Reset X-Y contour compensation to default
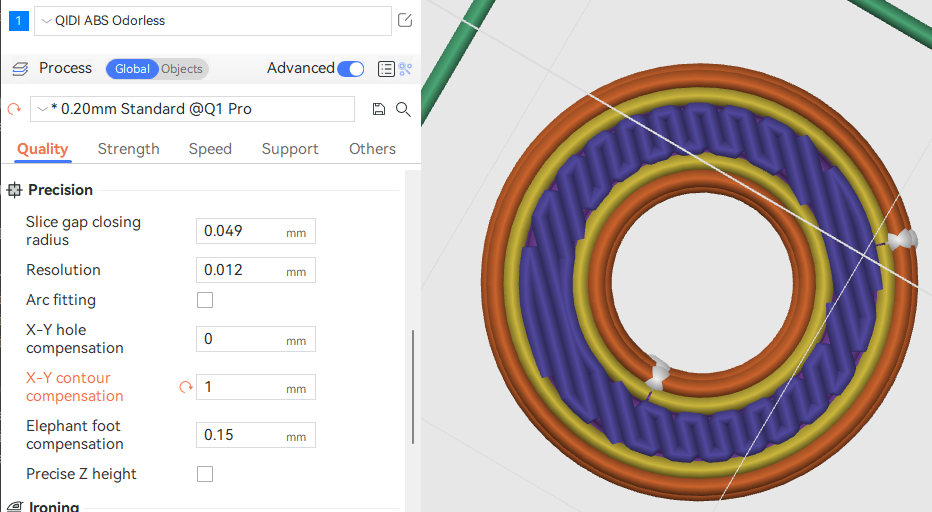 (185, 387)
